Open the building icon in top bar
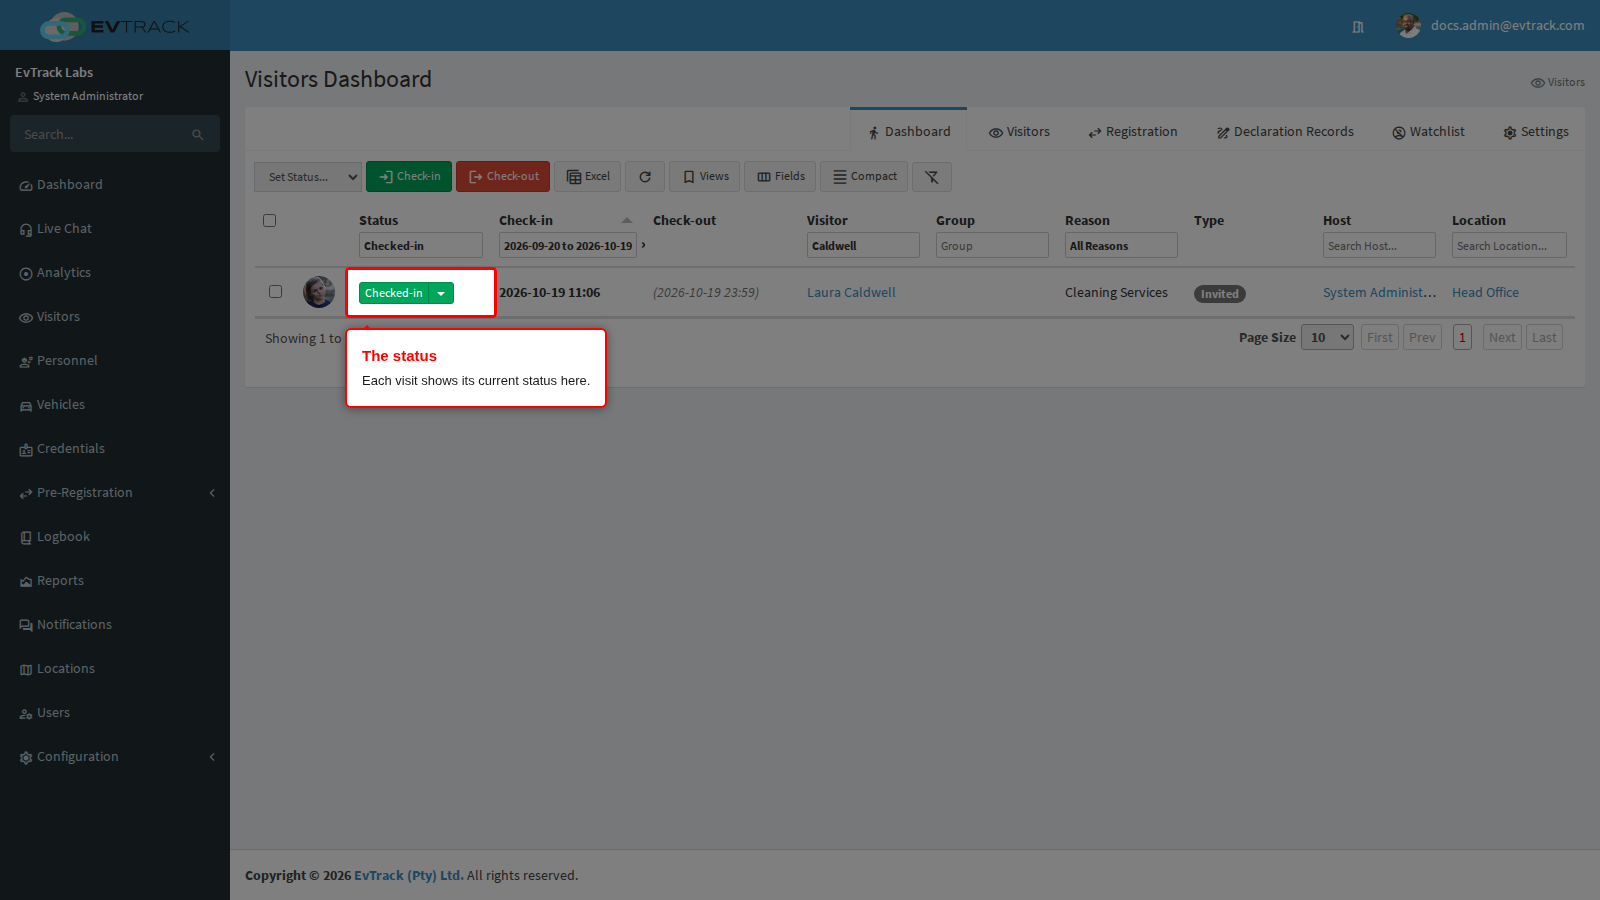 tap(1358, 27)
